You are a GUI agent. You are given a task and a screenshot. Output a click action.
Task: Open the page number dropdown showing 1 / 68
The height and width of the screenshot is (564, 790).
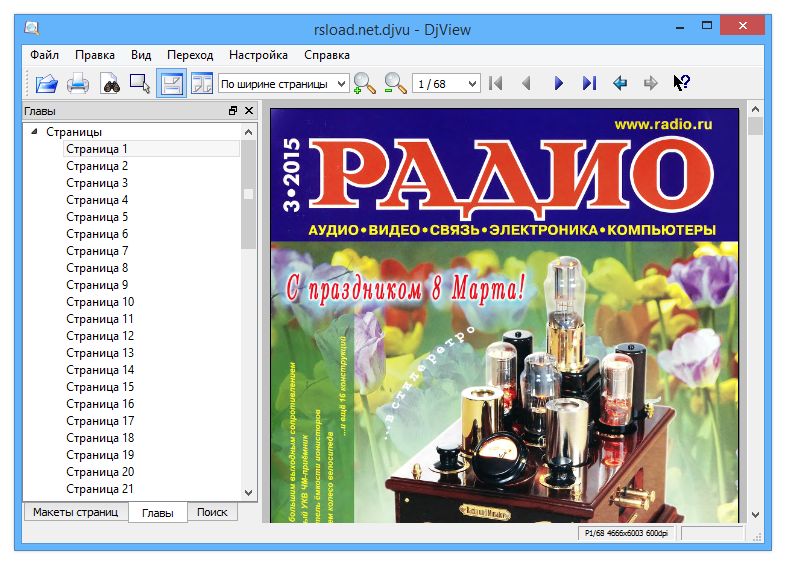[x=446, y=84]
